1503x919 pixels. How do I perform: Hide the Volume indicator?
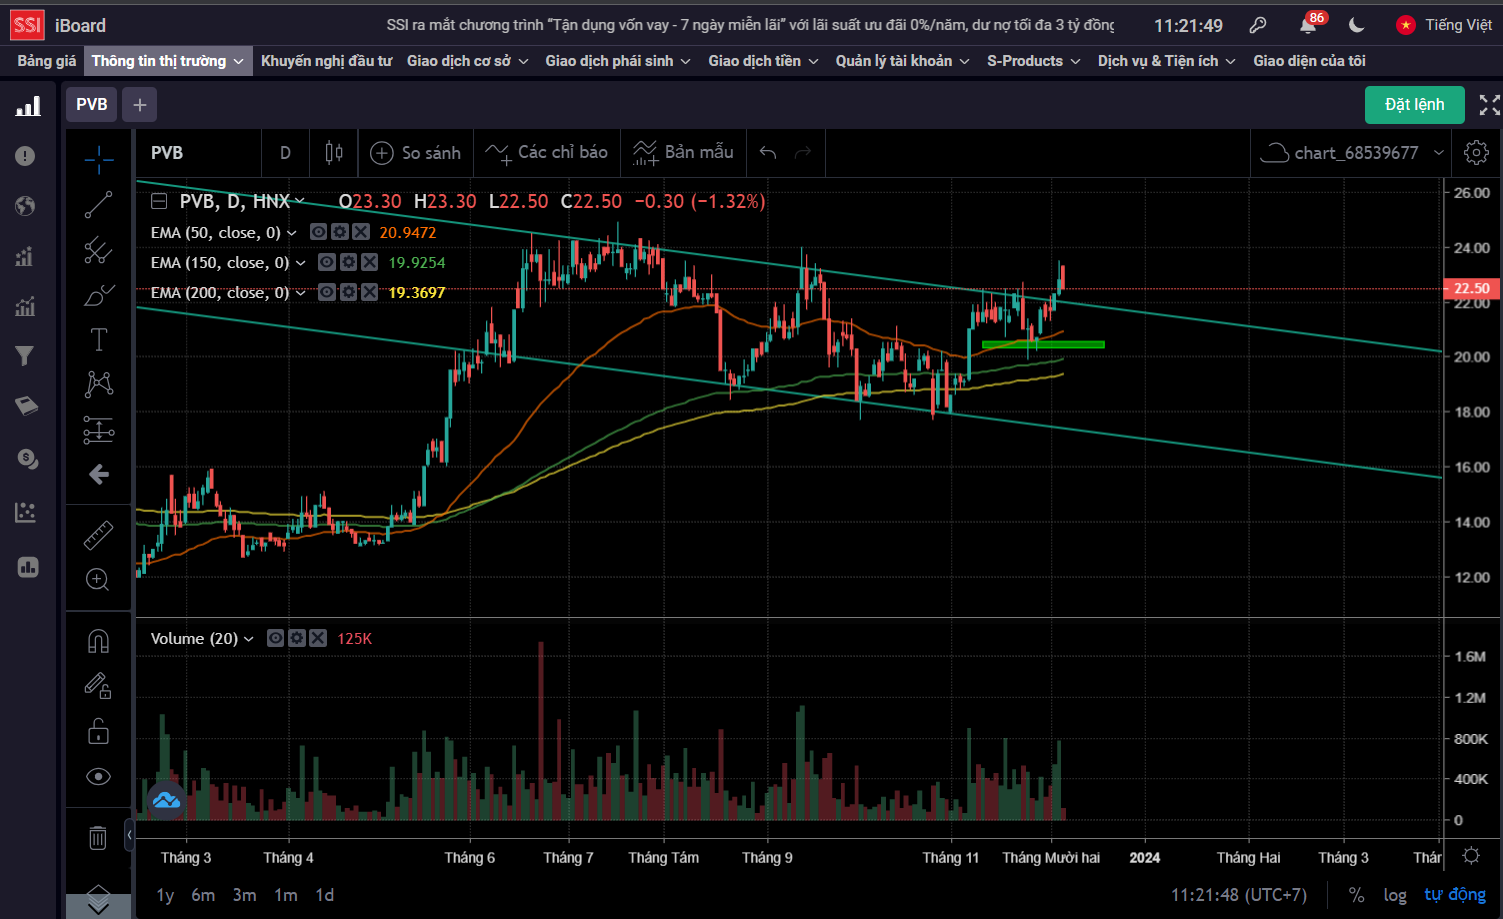[x=275, y=638]
